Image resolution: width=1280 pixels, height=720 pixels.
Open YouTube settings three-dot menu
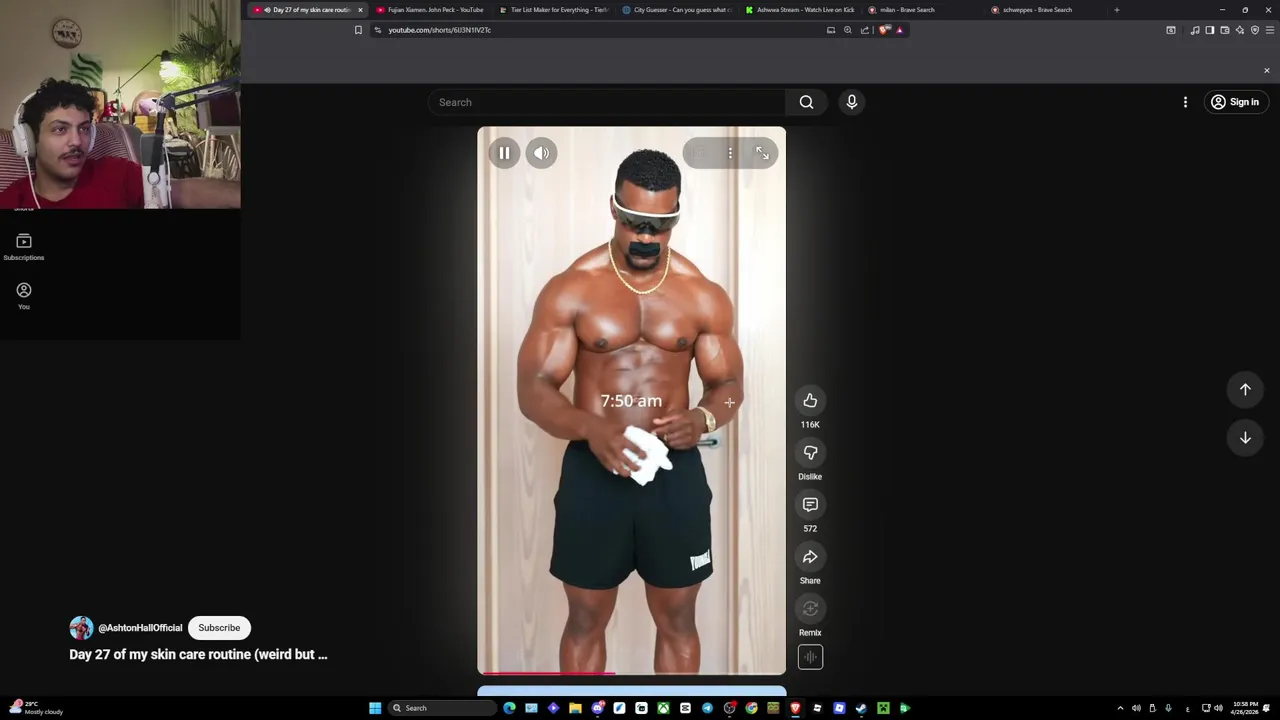[x=1185, y=102]
